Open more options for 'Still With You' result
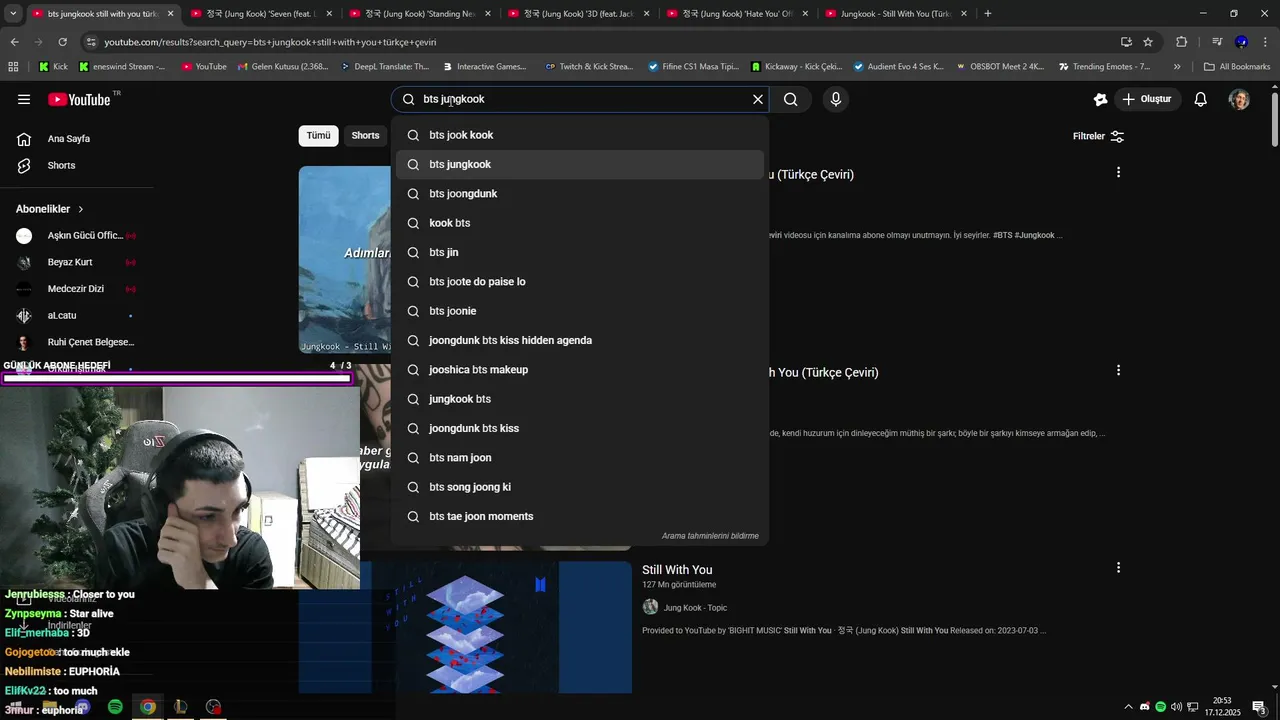The width and height of the screenshot is (1280, 720). click(x=1118, y=567)
